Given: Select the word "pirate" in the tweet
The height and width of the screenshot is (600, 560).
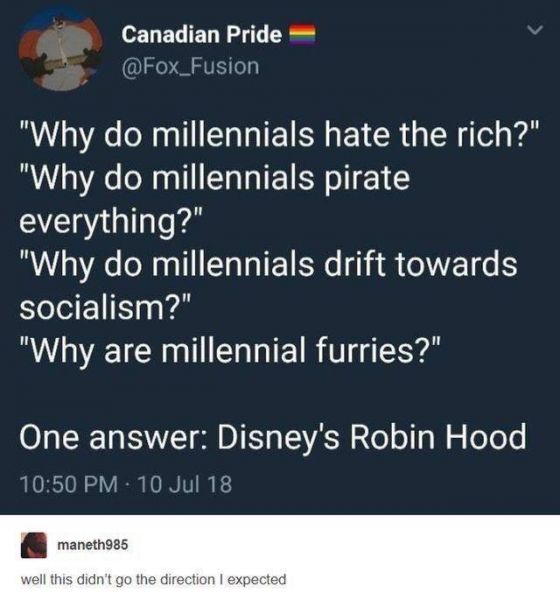Looking at the screenshot, I should coord(367,179).
